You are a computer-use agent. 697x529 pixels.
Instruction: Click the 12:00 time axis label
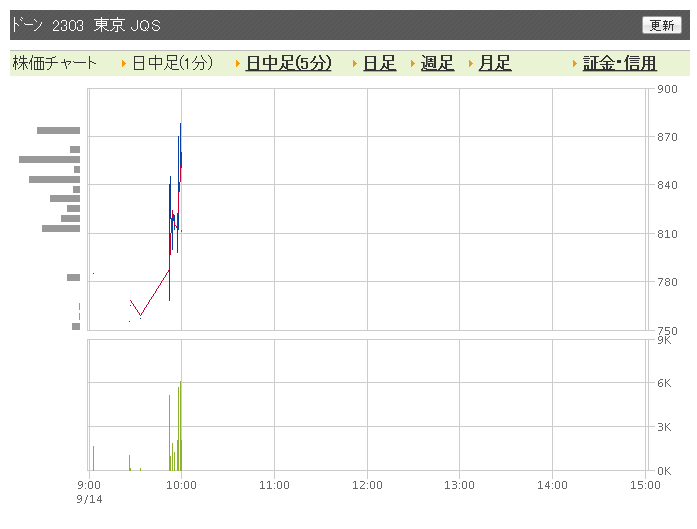point(367,485)
